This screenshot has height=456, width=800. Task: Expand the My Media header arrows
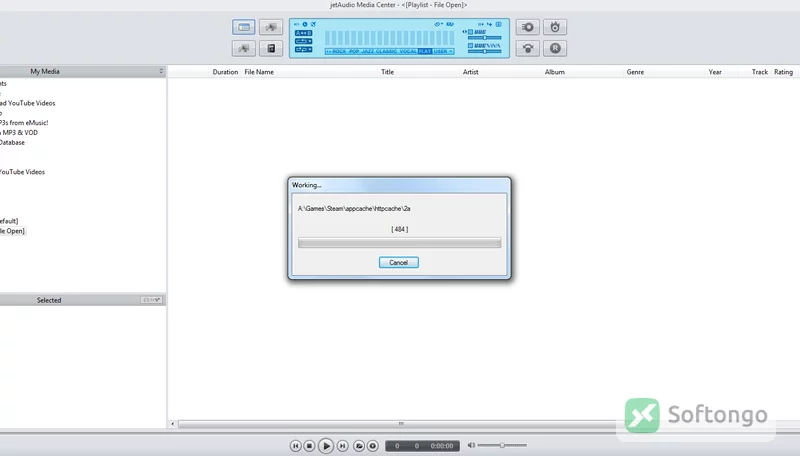161,71
